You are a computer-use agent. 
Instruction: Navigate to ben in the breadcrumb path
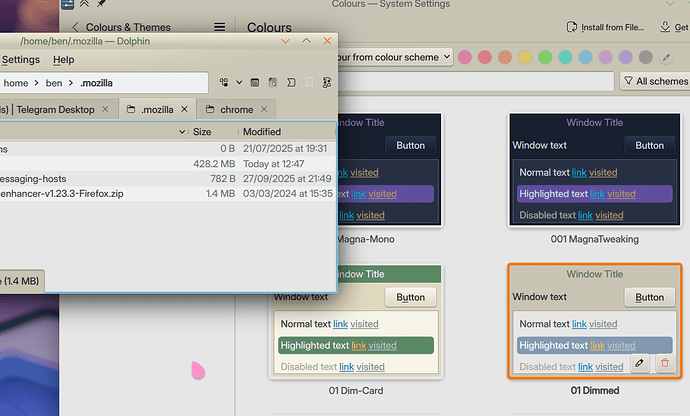(56, 83)
